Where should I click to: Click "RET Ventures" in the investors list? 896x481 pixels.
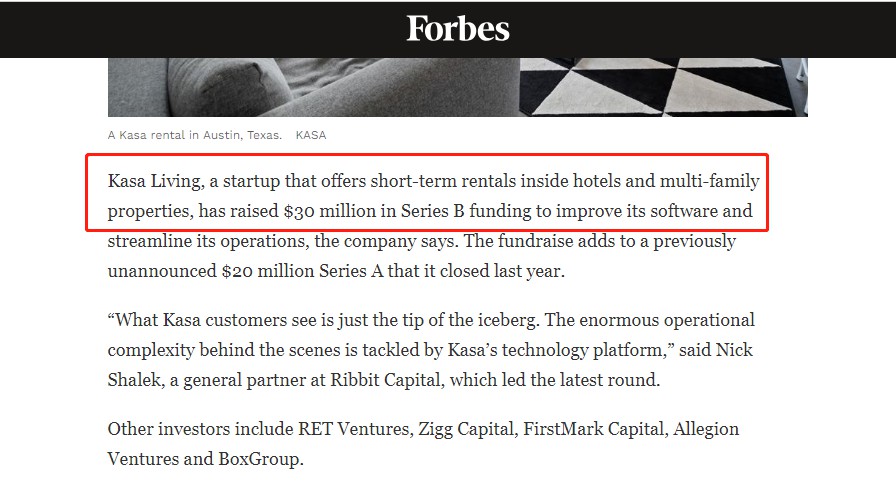(x=354, y=429)
